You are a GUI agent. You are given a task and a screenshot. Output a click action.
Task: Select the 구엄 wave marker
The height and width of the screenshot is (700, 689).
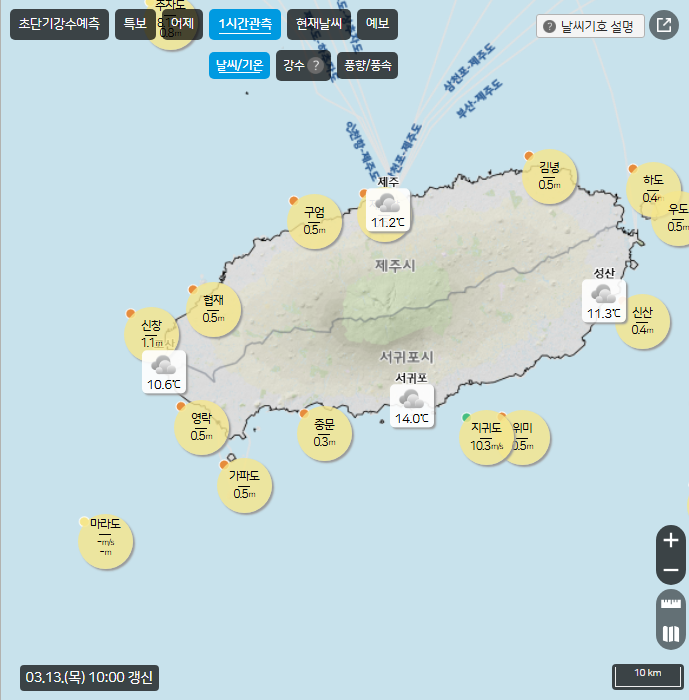click(314, 221)
